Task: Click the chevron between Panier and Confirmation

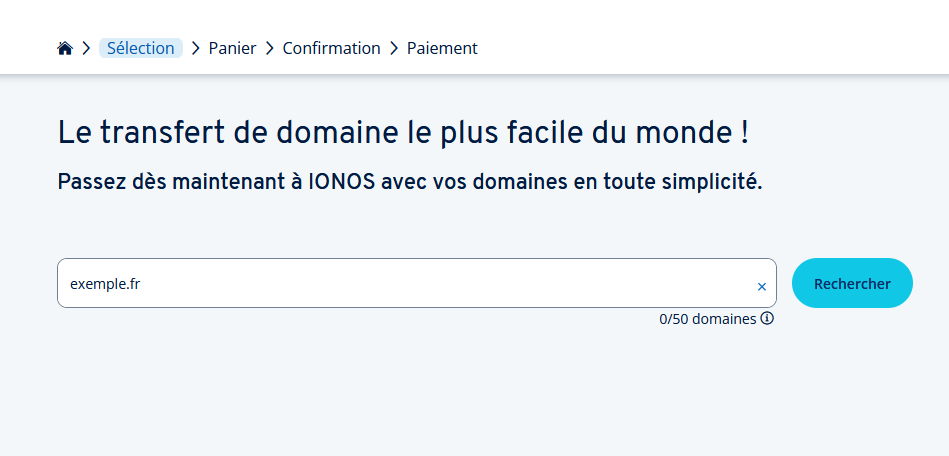Action: (x=269, y=48)
